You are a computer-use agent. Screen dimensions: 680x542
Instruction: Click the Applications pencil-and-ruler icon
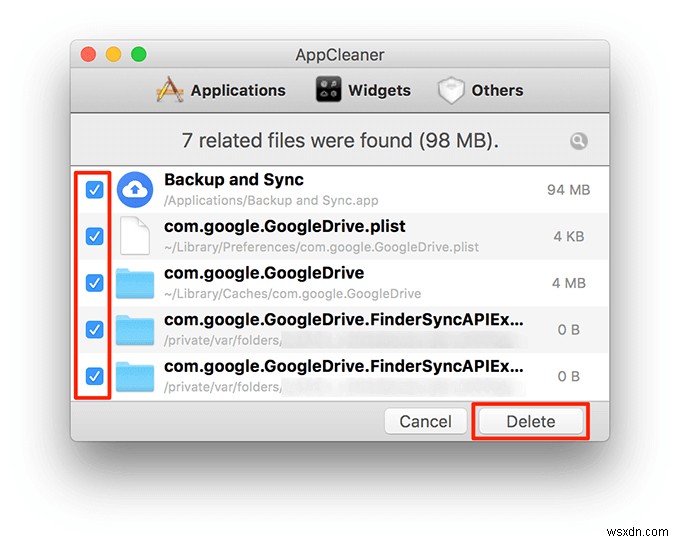pos(170,89)
